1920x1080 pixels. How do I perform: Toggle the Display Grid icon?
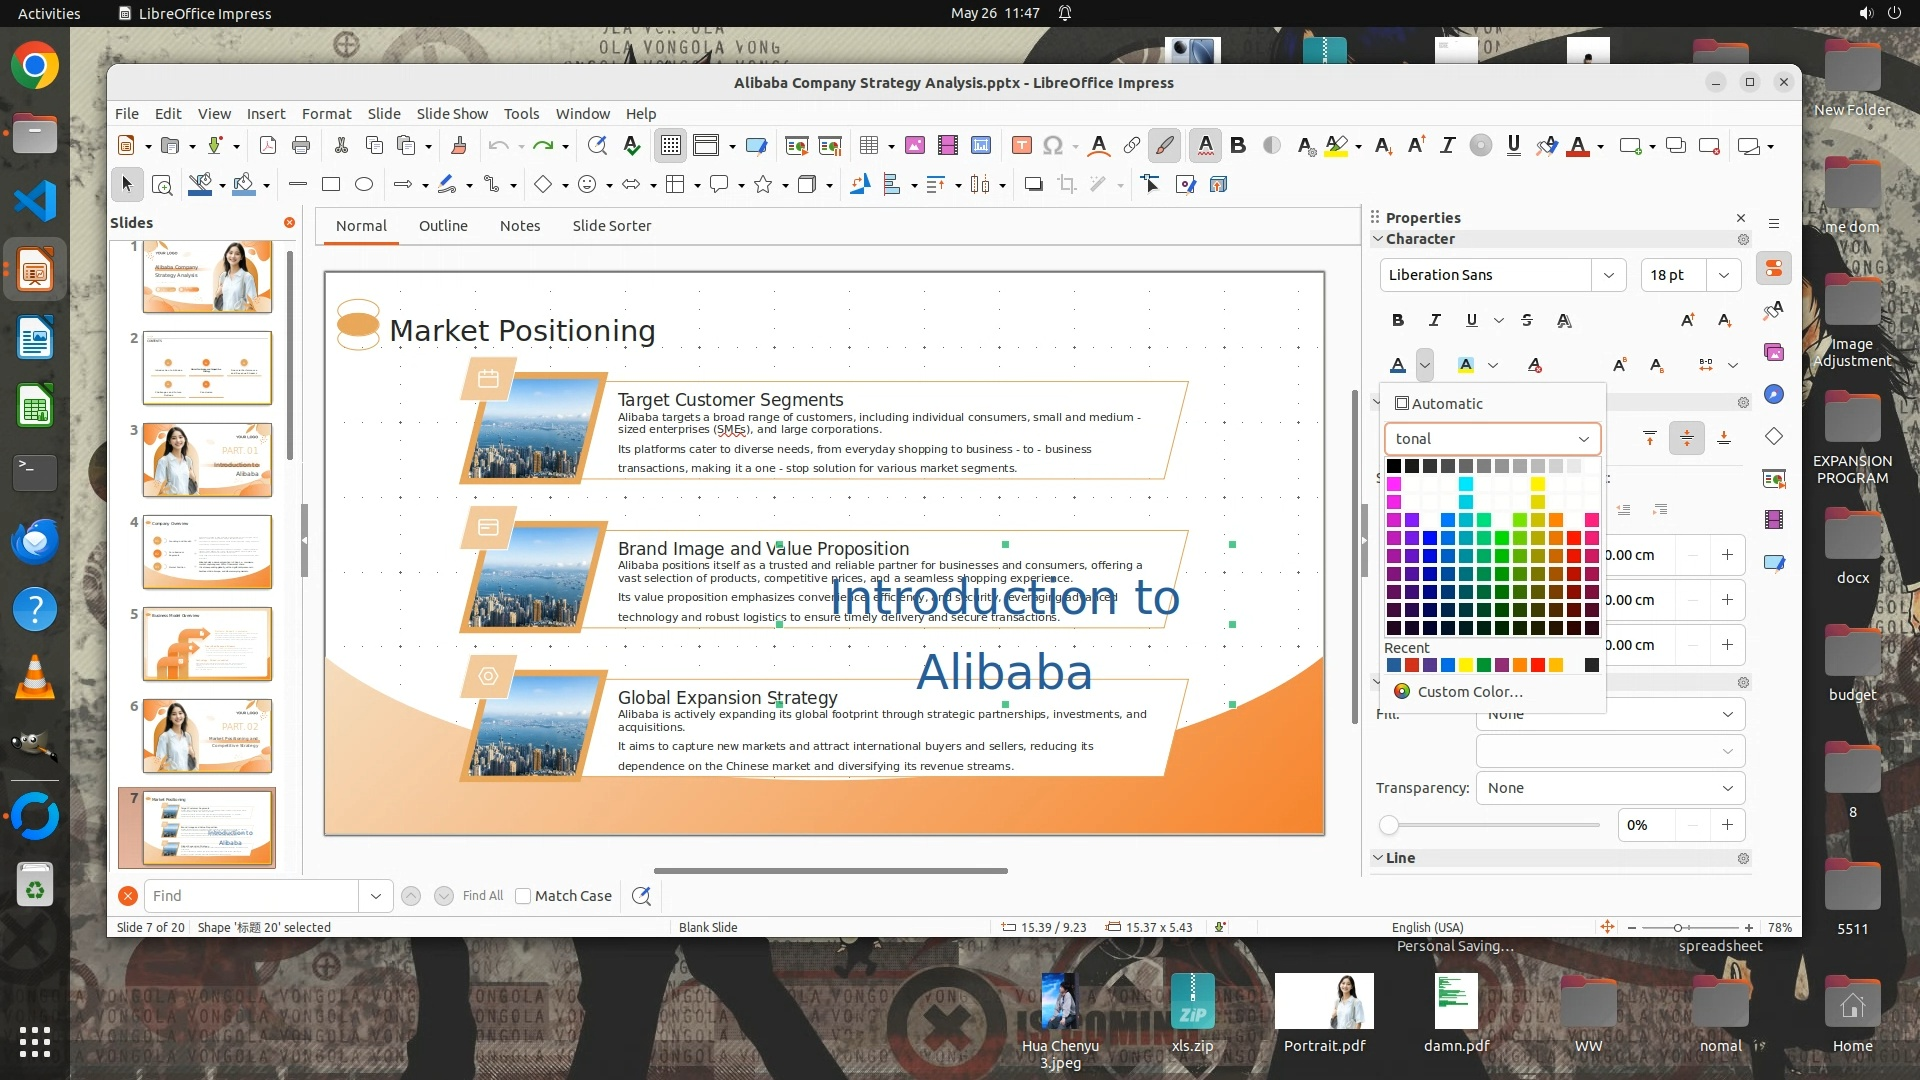coord(670,146)
